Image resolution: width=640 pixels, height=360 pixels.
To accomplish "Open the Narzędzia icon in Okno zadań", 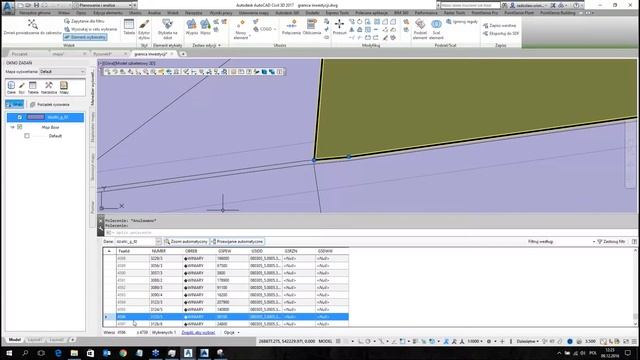I will tap(49, 87).
